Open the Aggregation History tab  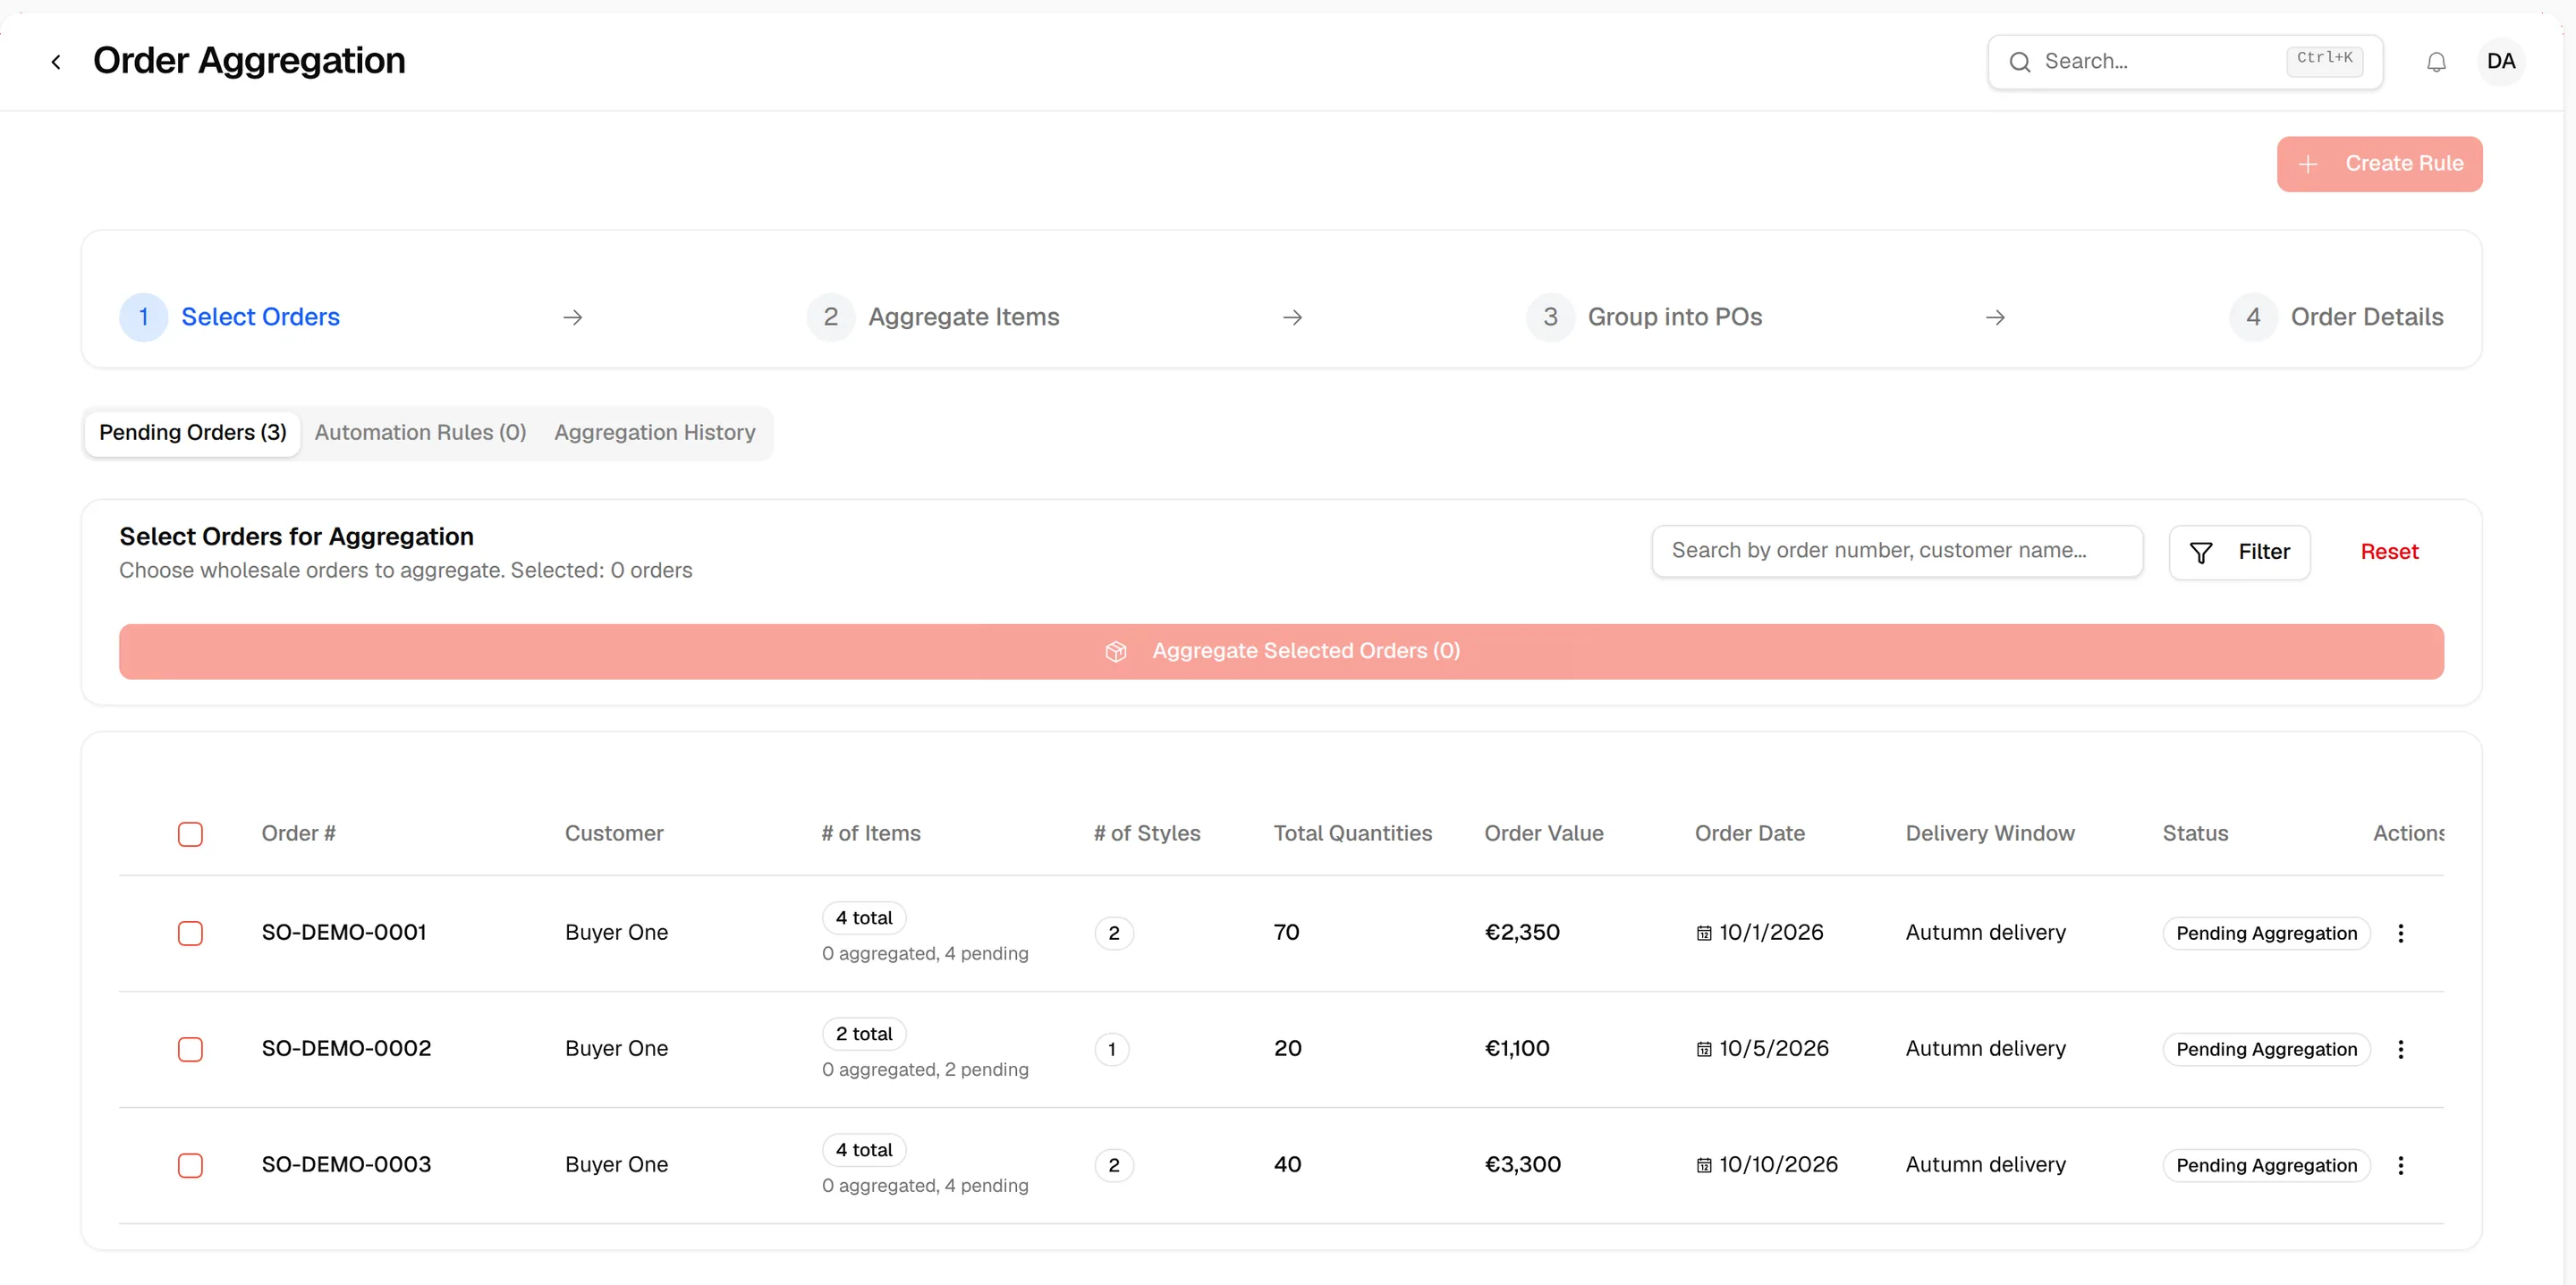pos(655,433)
